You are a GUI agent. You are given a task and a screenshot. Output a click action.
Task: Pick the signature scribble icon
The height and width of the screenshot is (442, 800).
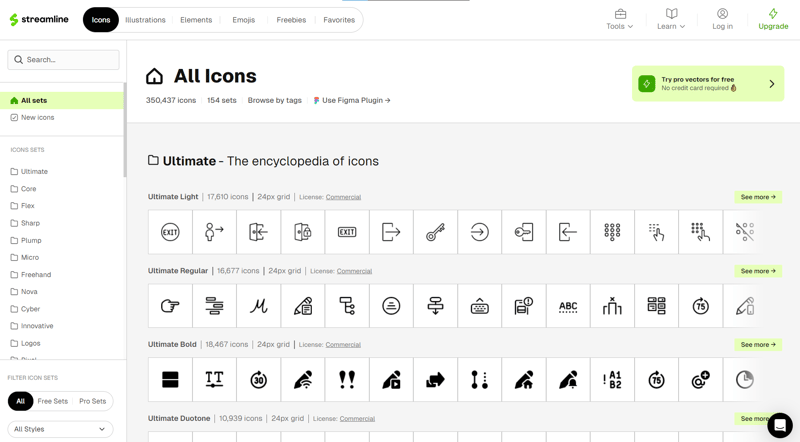click(259, 306)
